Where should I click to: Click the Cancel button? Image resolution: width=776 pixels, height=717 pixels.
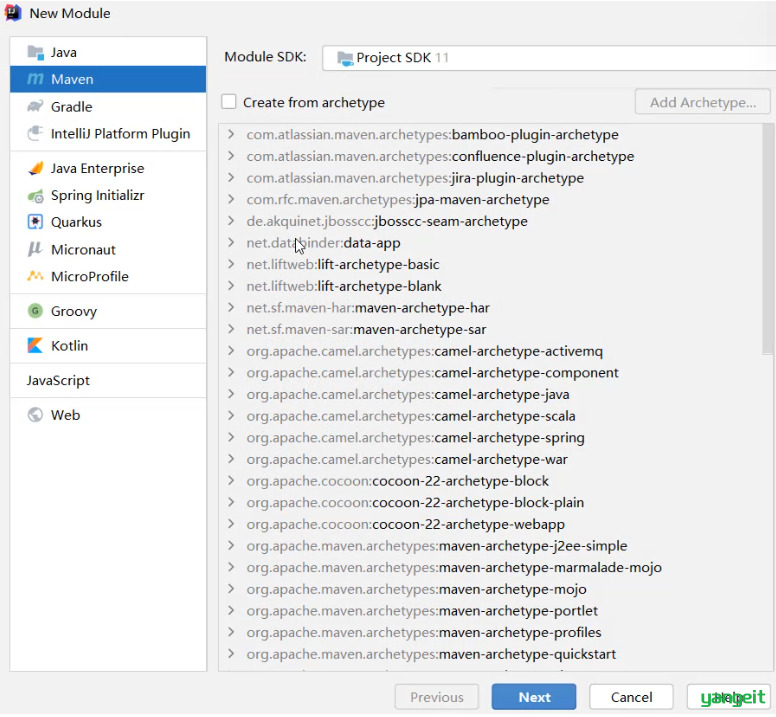point(631,697)
